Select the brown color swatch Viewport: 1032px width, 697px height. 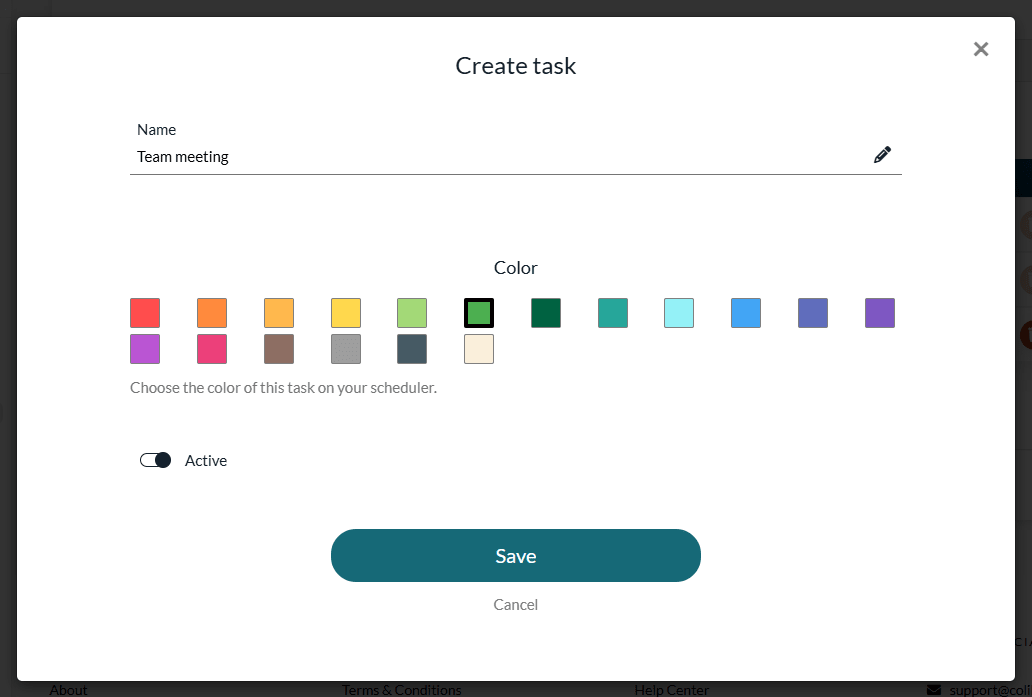pos(279,349)
